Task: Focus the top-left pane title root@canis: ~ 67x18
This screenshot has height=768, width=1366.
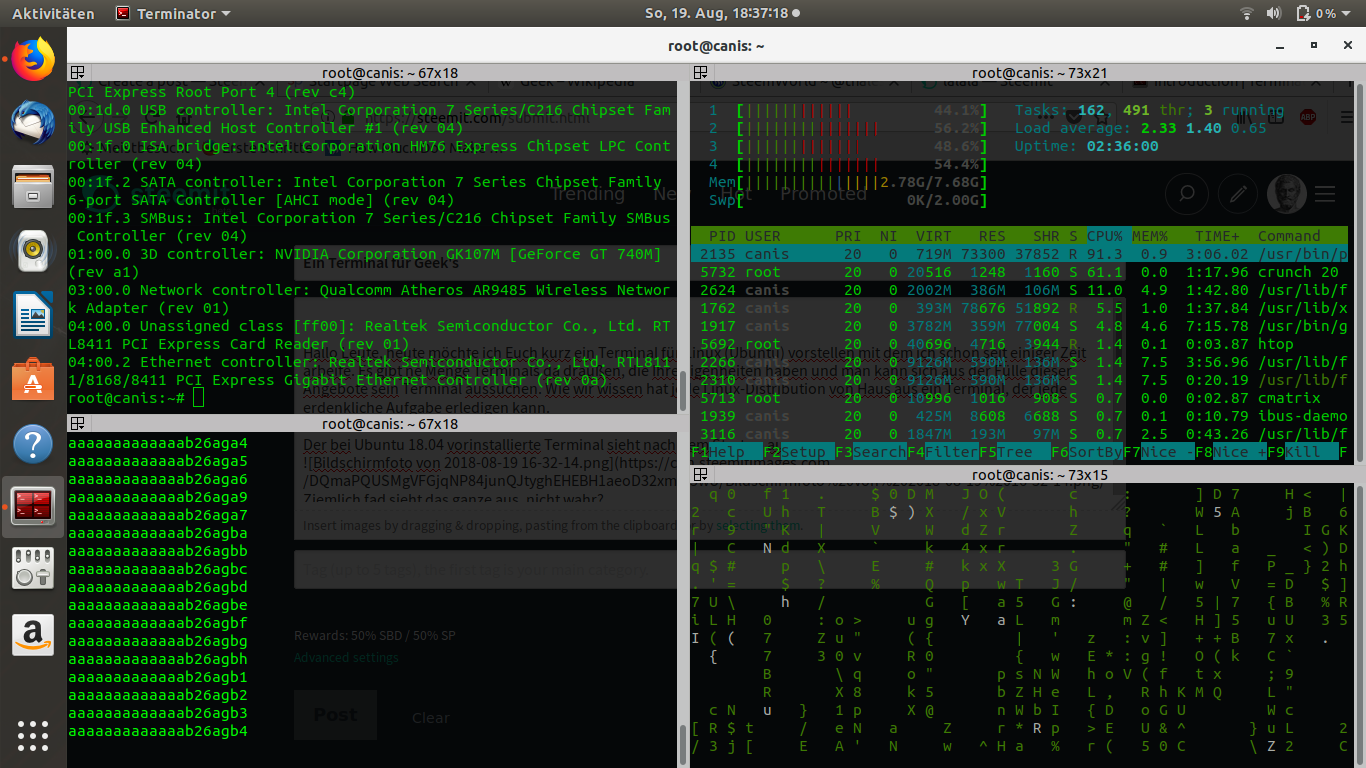Action: [x=390, y=73]
